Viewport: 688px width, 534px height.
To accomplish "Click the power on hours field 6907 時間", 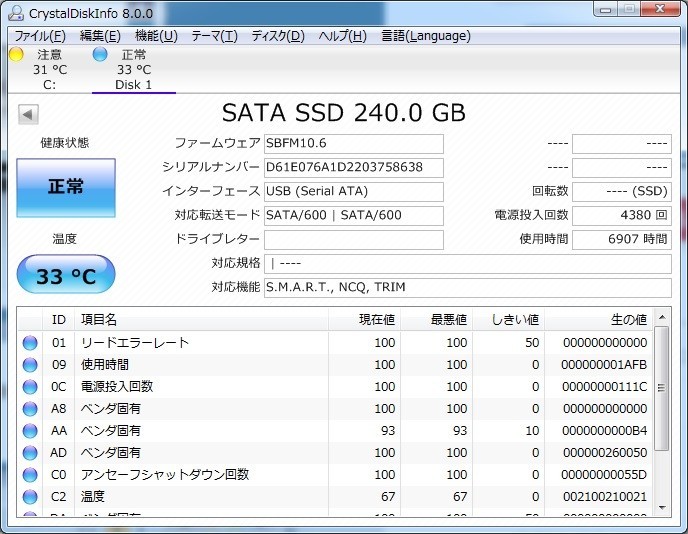I will point(622,240).
